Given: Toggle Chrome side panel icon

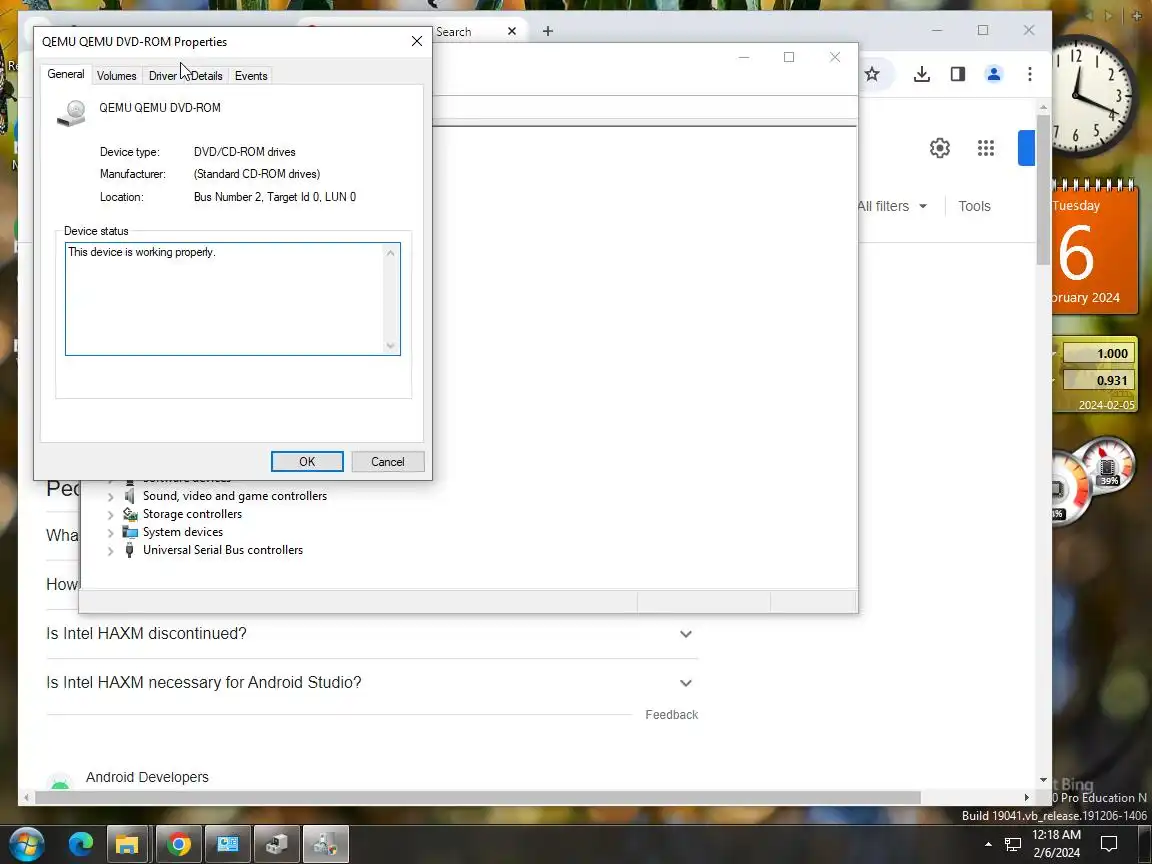Looking at the screenshot, I should click(957, 73).
